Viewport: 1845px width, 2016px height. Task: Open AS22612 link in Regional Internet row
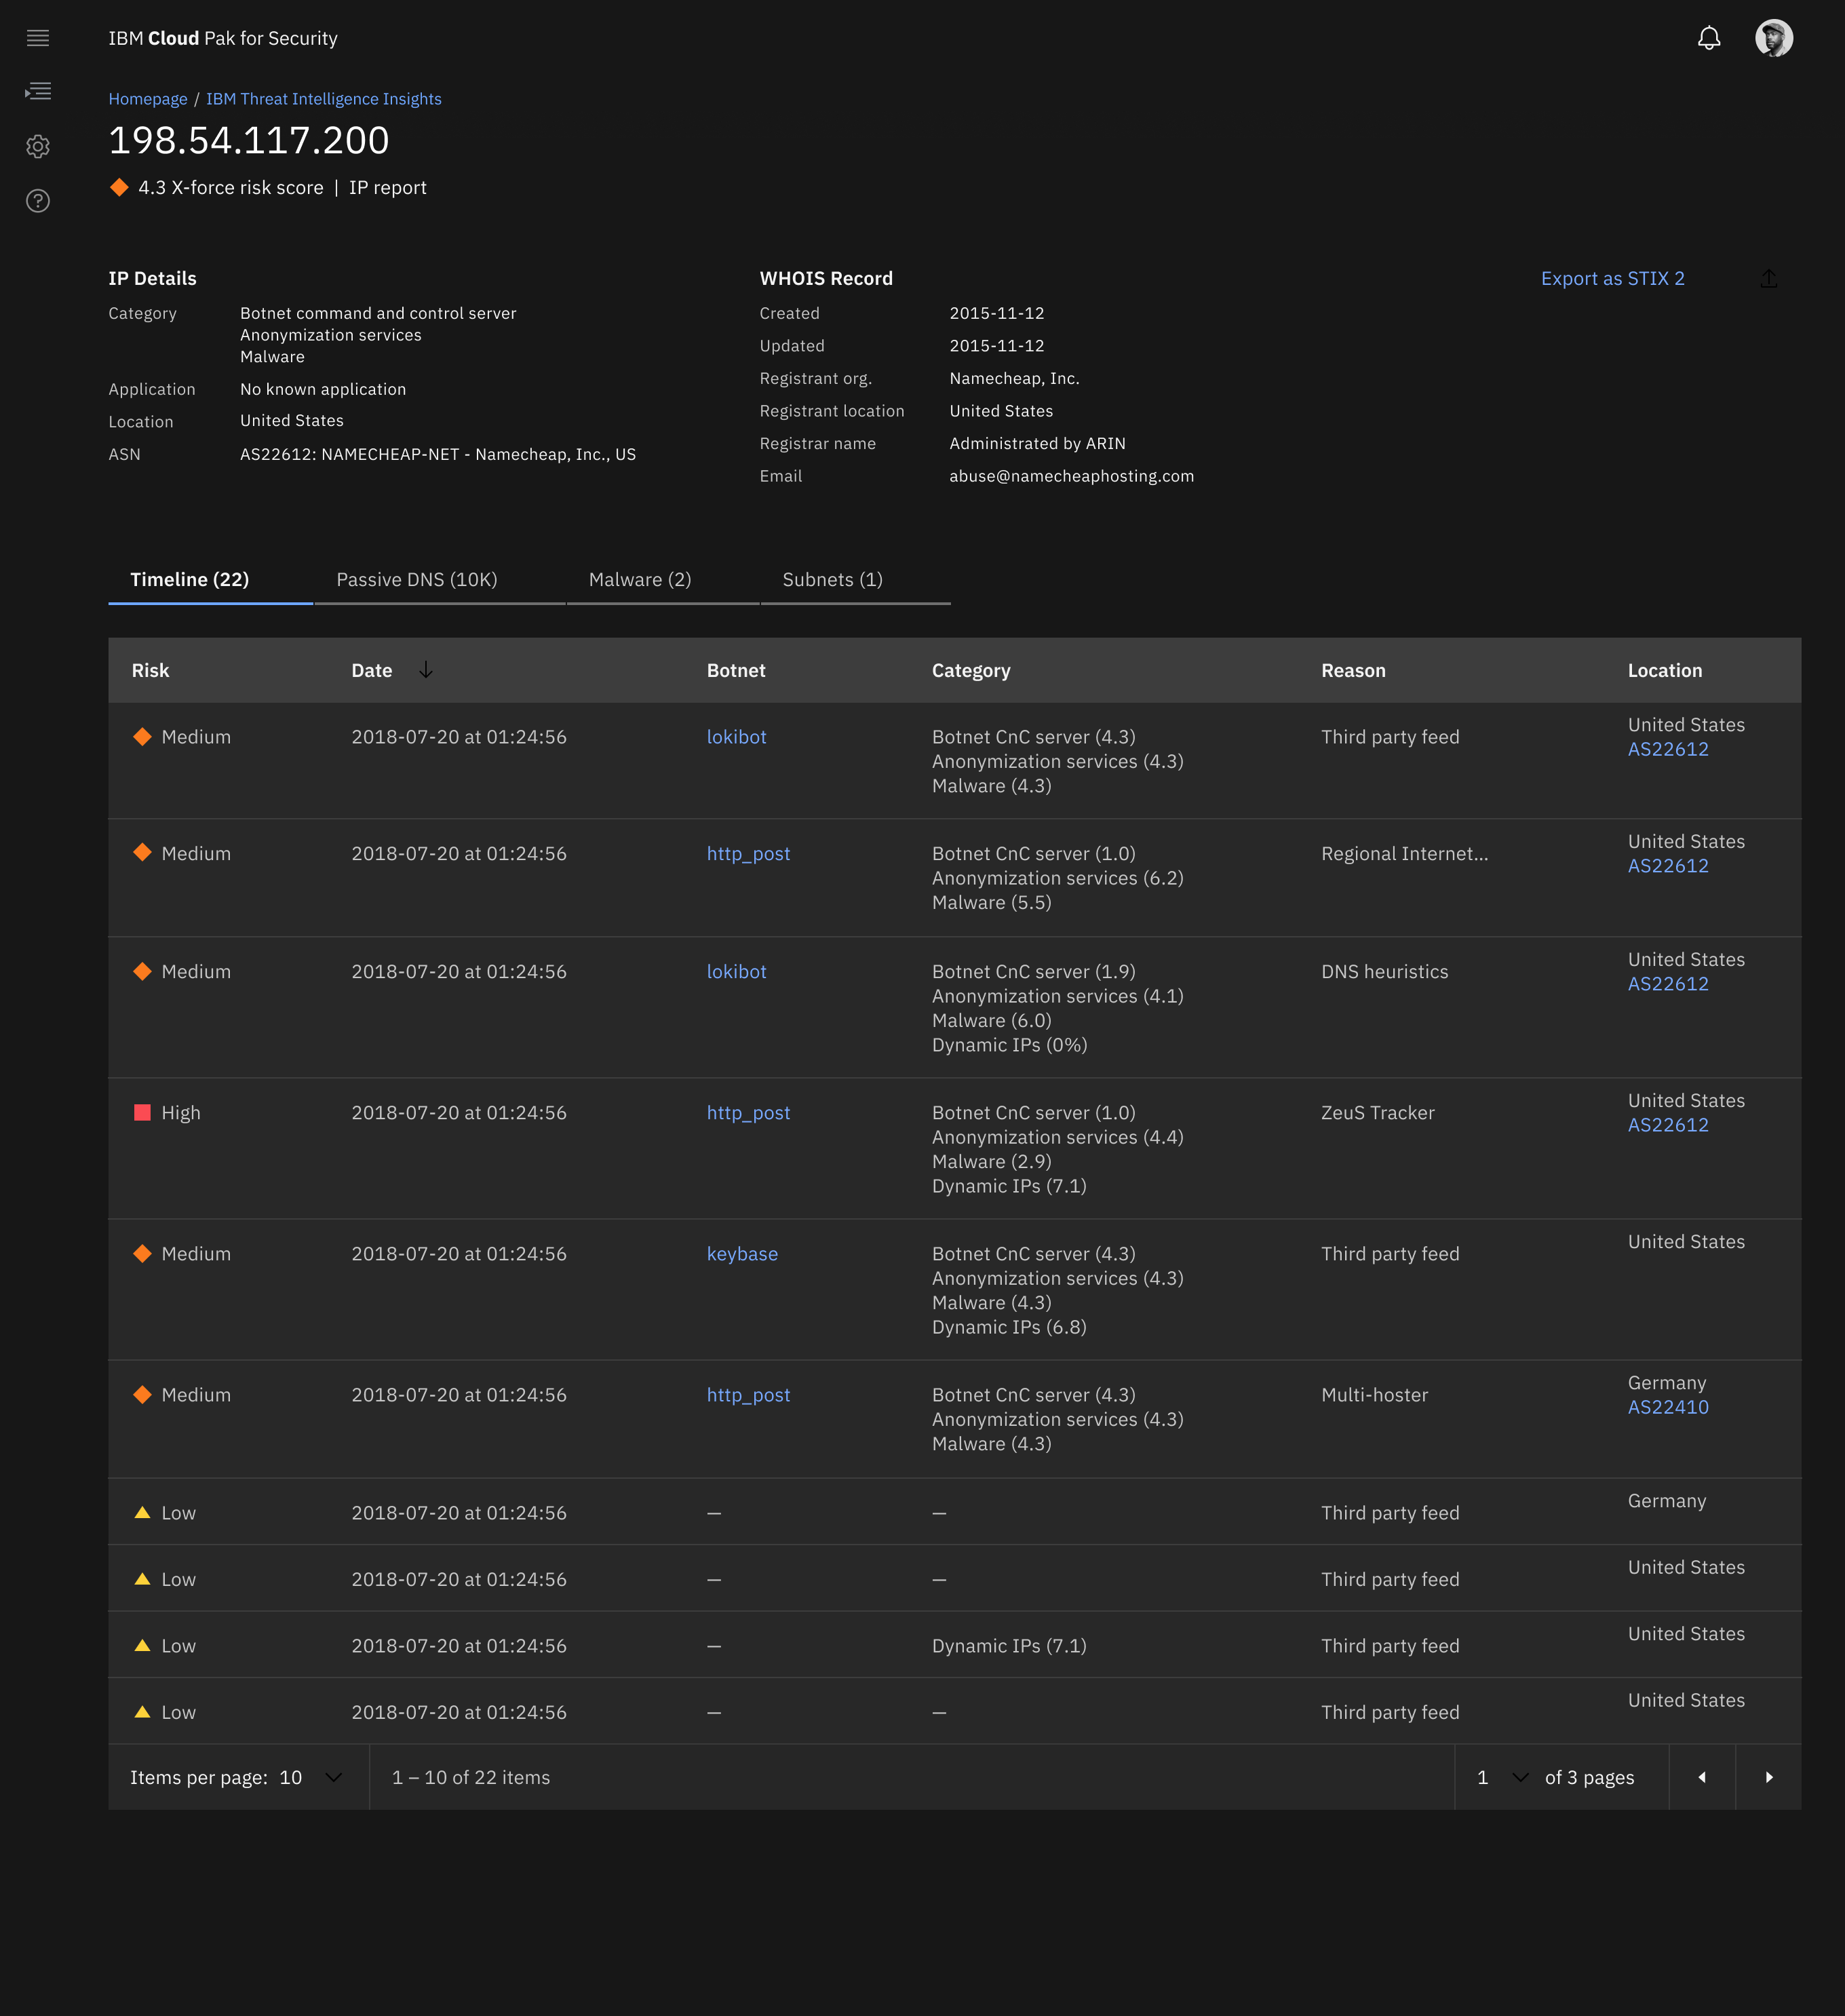(1667, 866)
